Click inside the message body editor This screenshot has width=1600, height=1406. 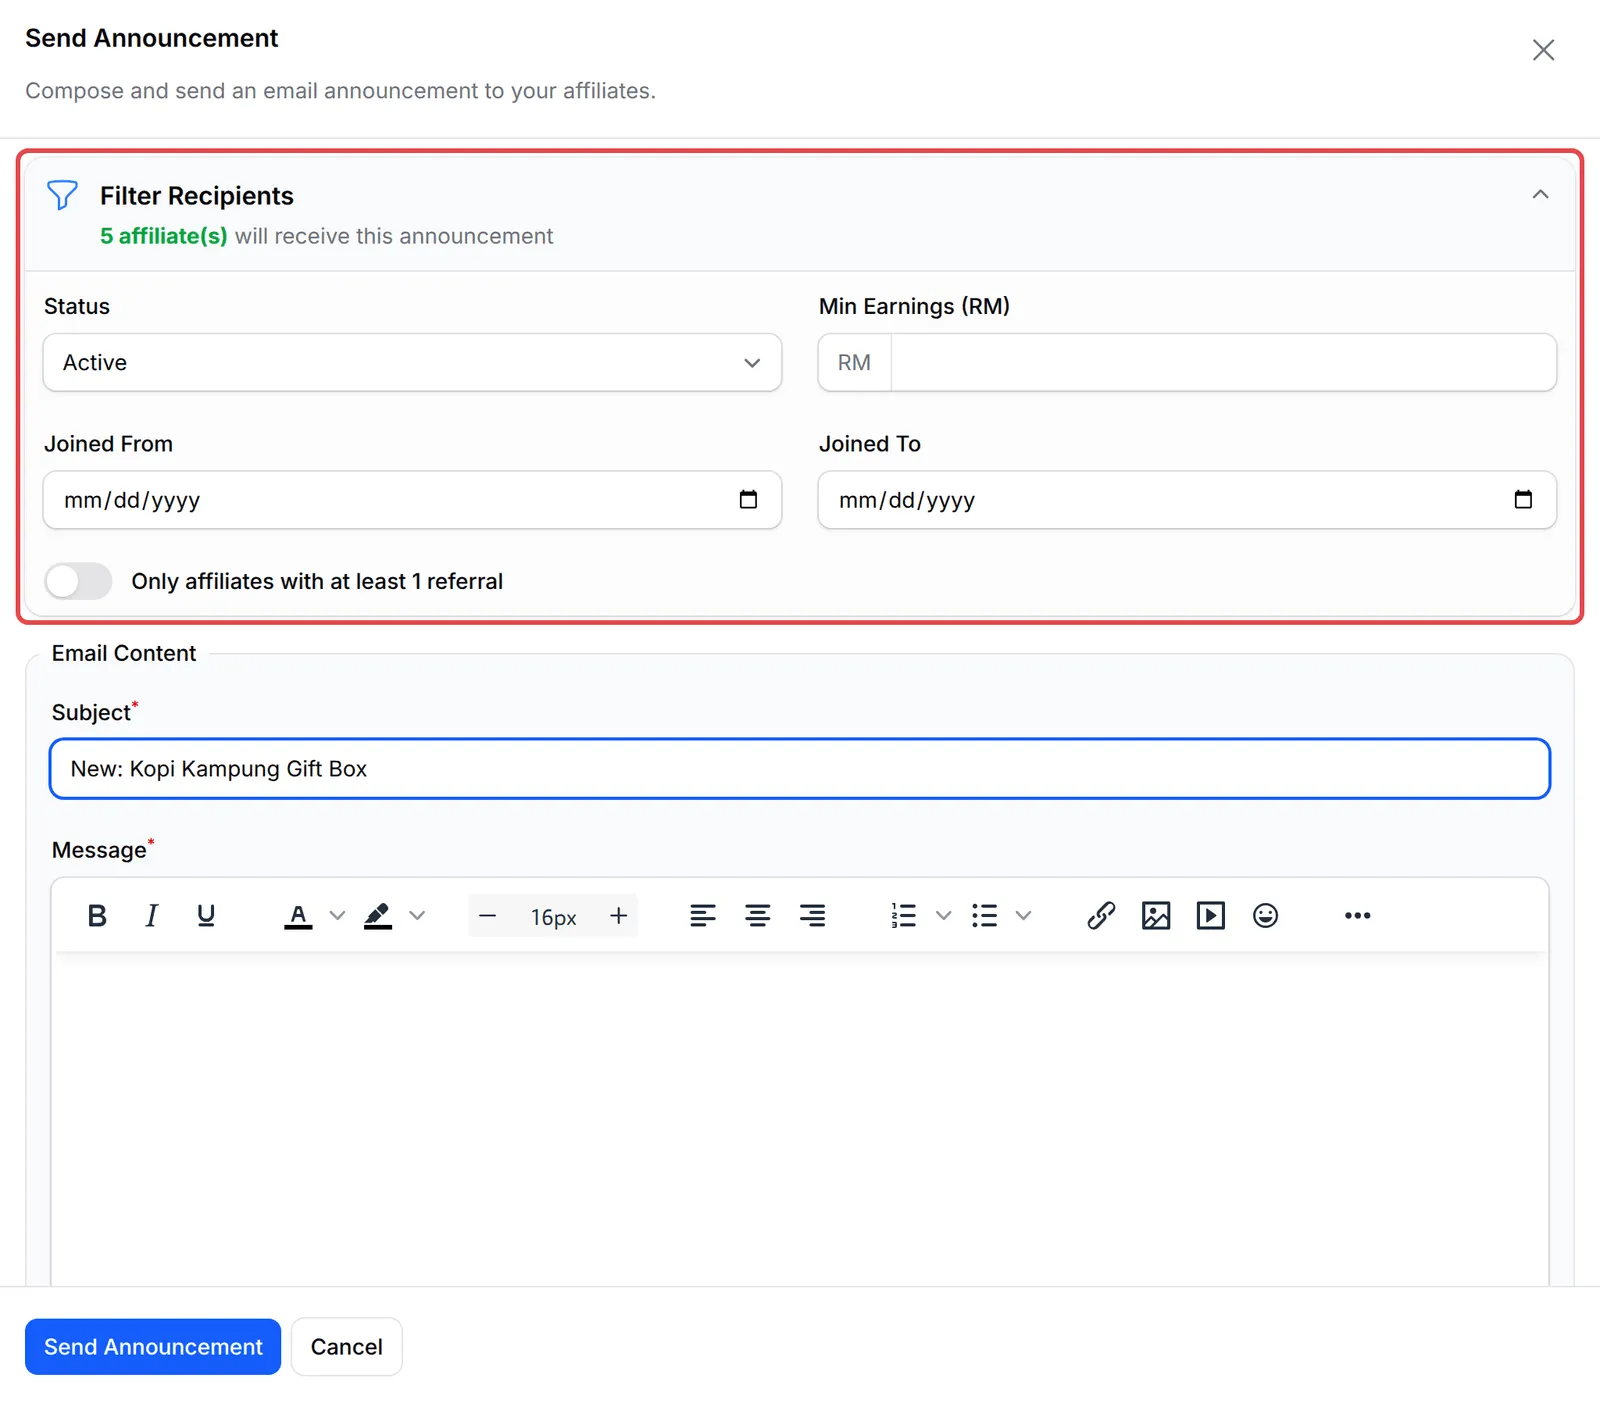[800, 1118]
